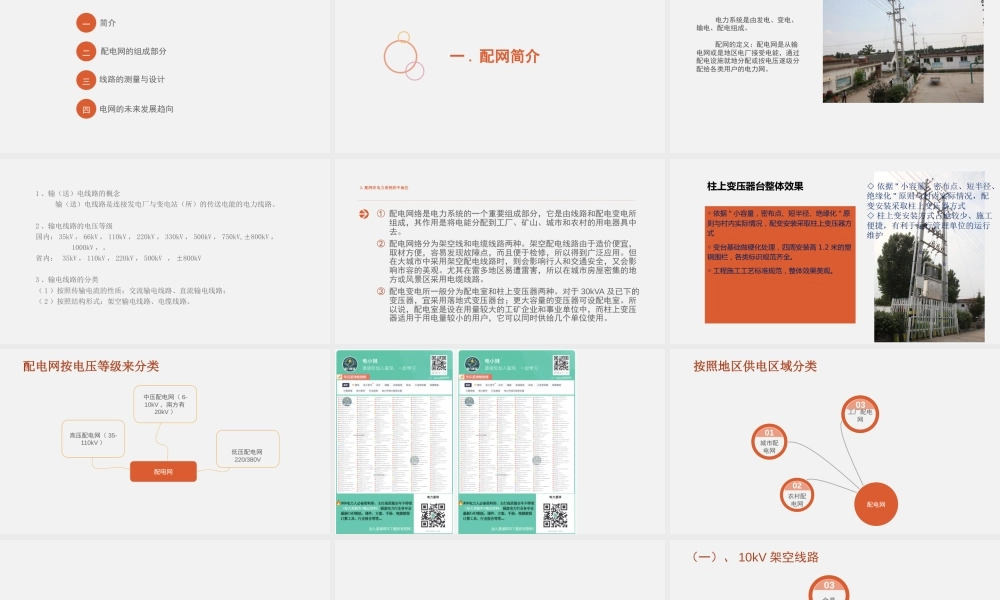Click the bottom QR code on the right flyer
The height and width of the screenshot is (600, 1000).
555,514
